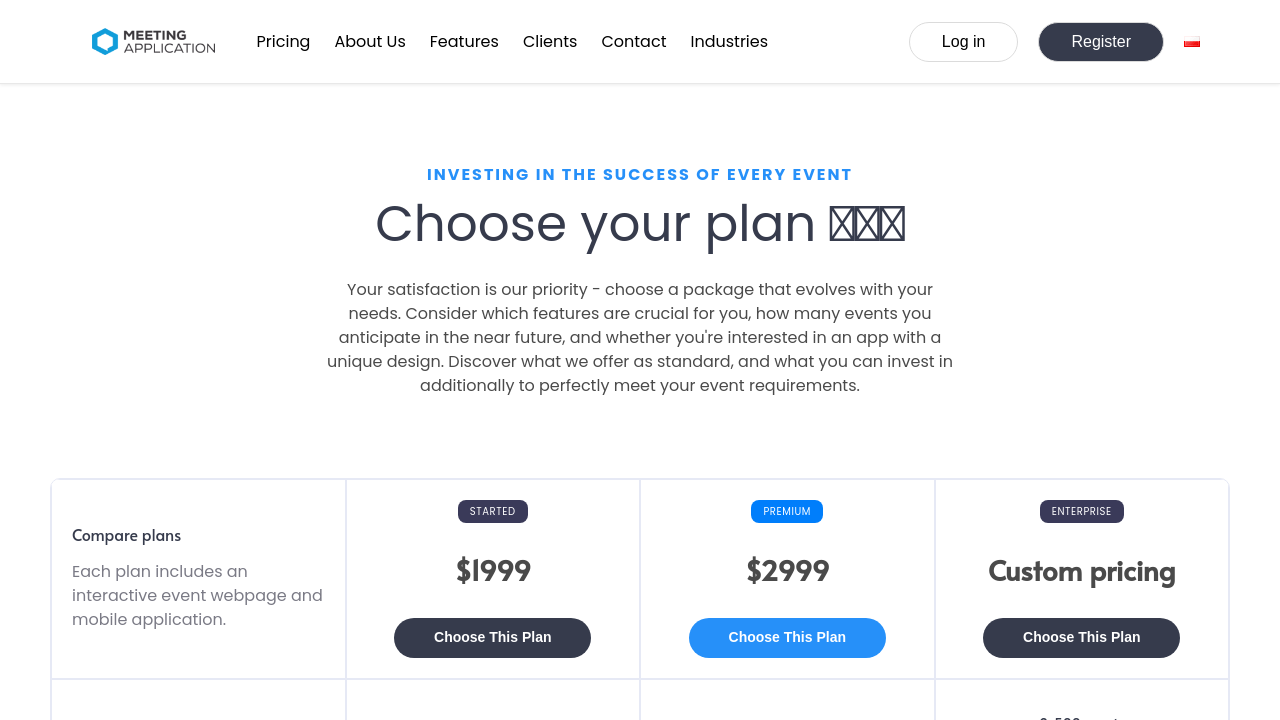
Task: Choose the Started $1999 plan
Action: point(492,638)
